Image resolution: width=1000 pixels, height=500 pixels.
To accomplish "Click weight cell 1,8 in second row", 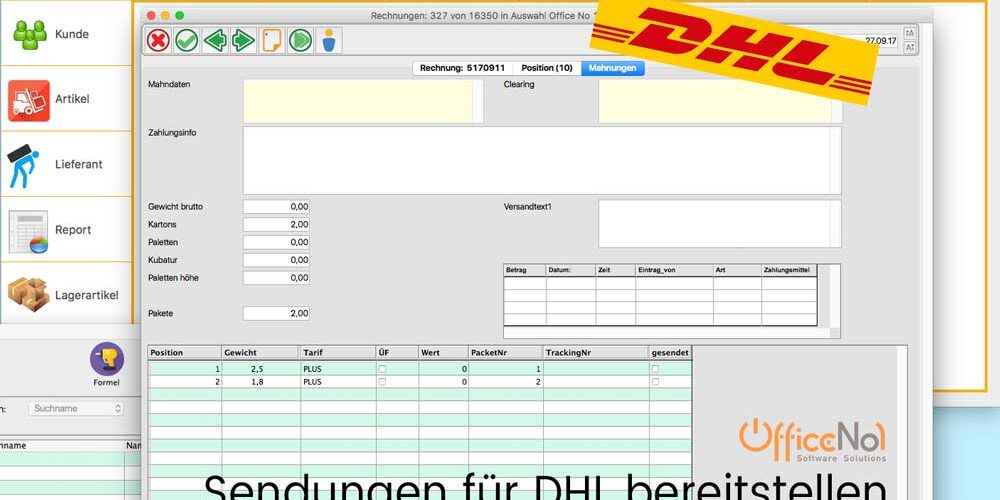I will coord(260,381).
